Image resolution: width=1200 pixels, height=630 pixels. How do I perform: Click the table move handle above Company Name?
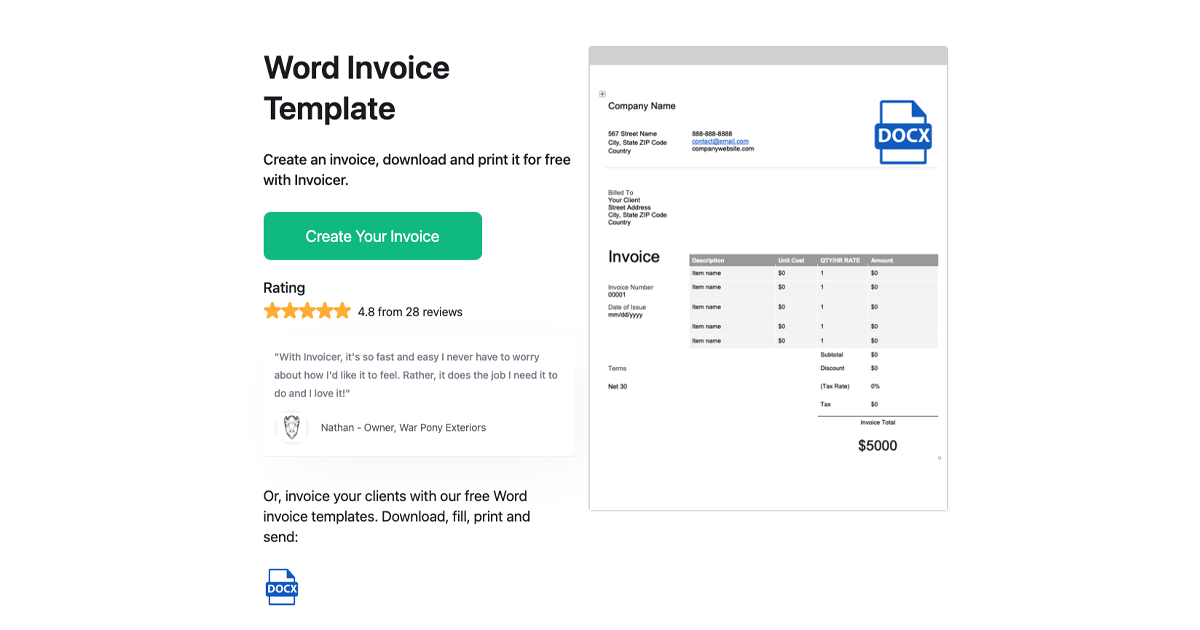pos(601,93)
